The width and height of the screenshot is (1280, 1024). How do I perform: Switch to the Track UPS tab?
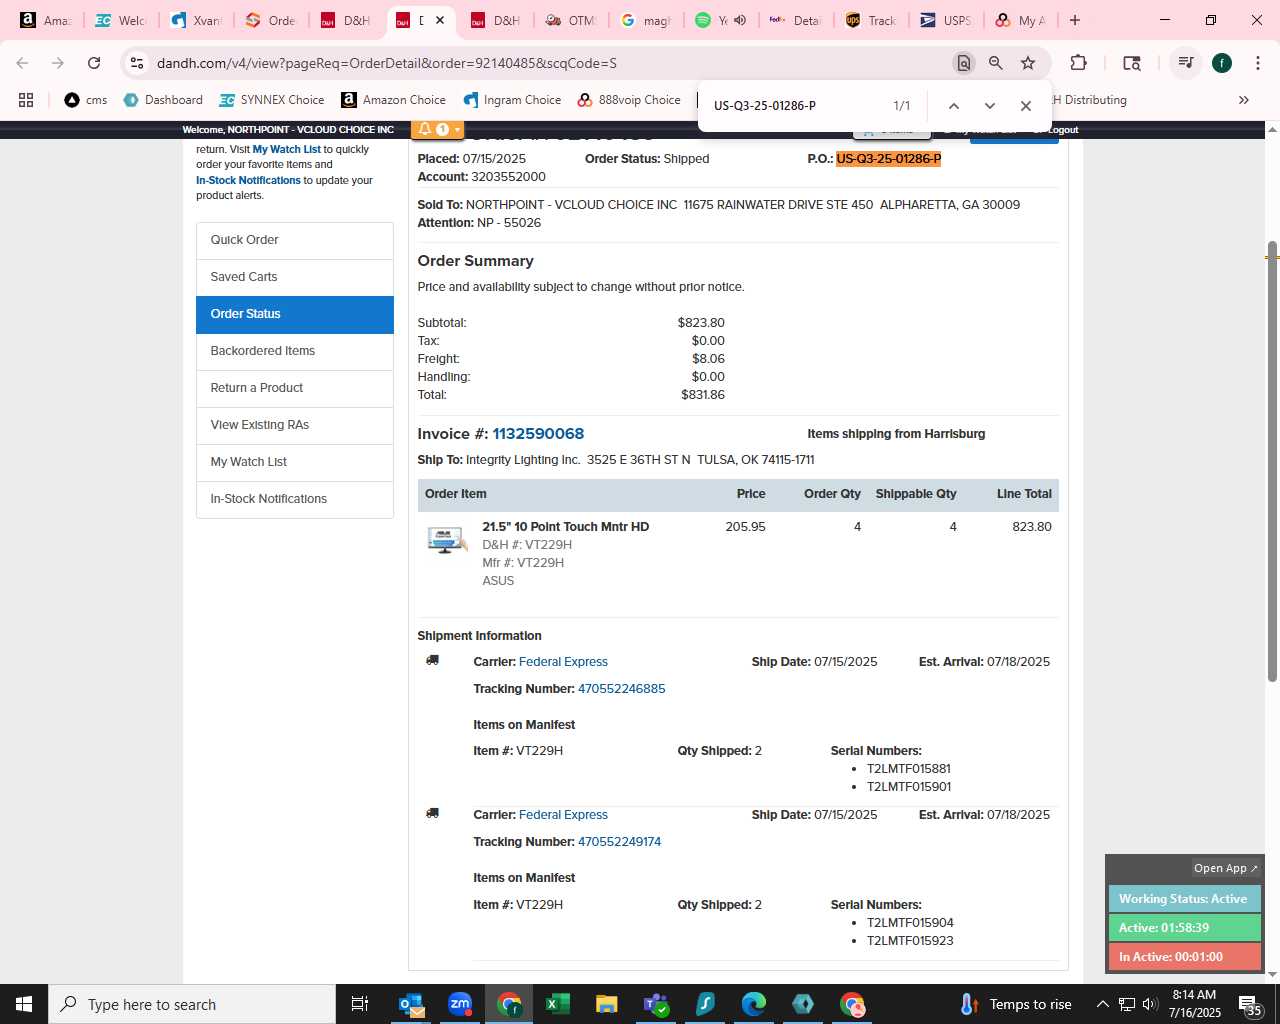point(870,20)
